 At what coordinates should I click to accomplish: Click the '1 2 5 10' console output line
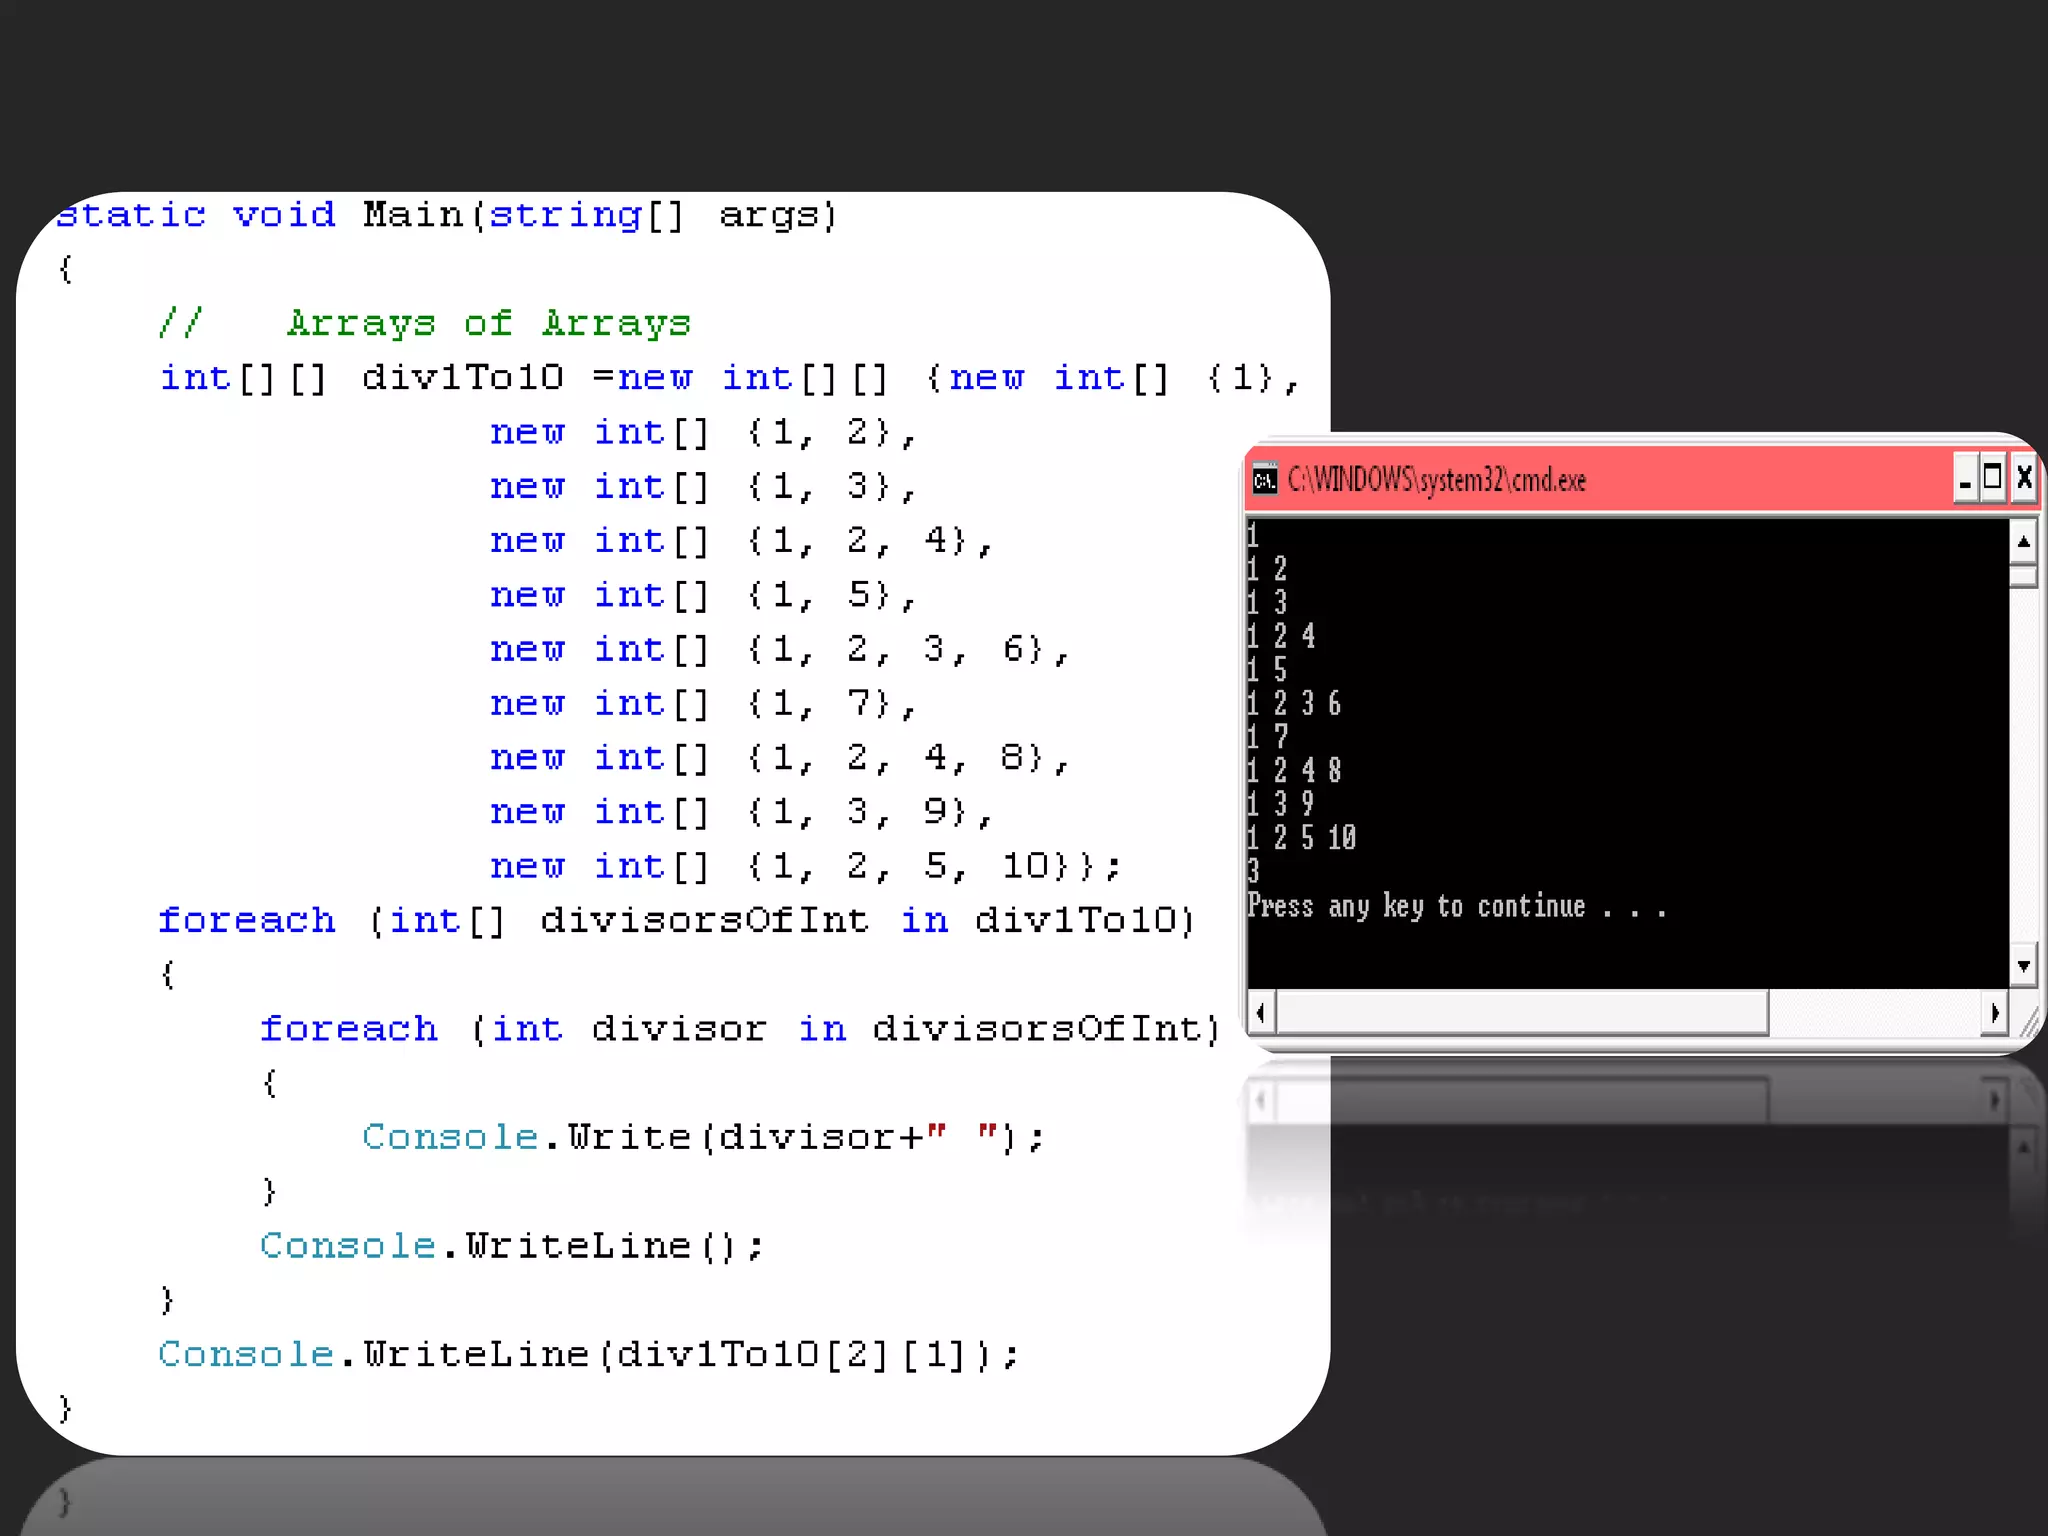(1301, 838)
